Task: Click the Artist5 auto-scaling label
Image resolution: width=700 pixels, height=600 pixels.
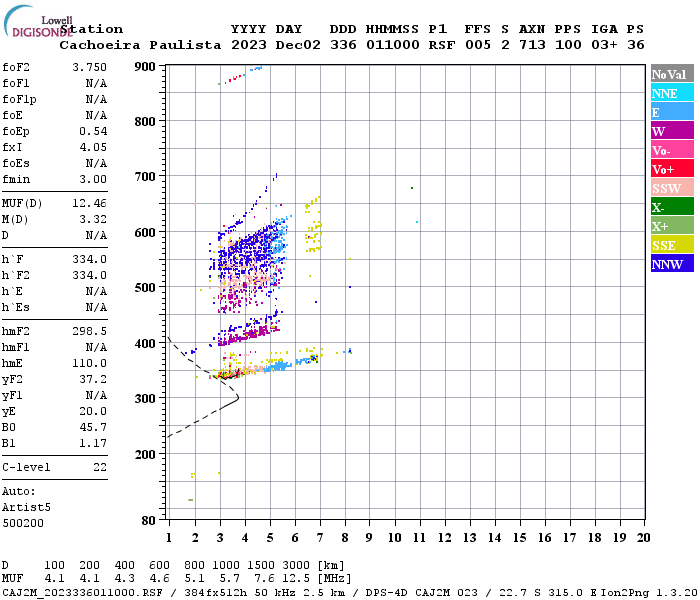Action: point(26,508)
